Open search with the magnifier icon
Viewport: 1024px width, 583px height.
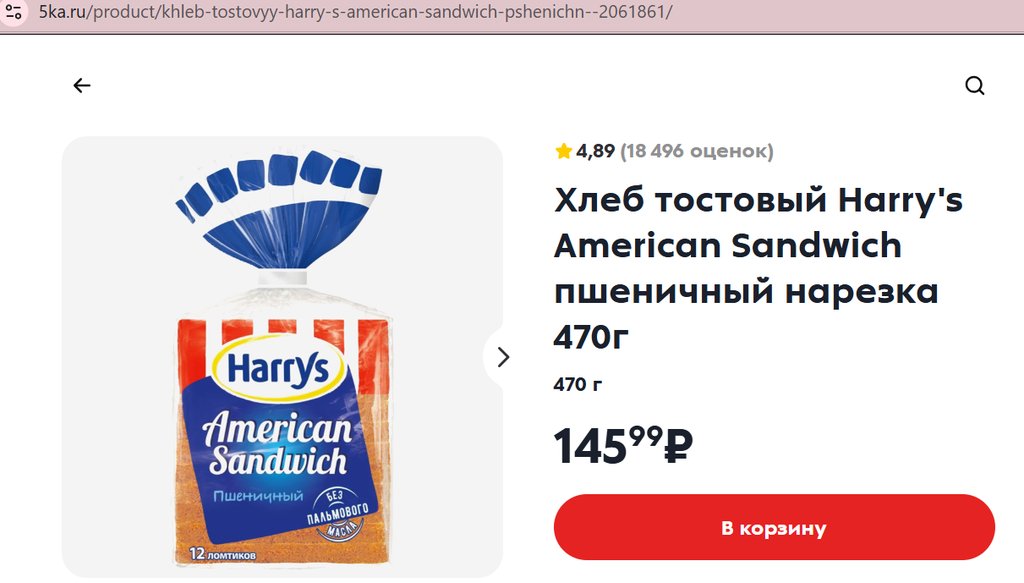pos(974,86)
